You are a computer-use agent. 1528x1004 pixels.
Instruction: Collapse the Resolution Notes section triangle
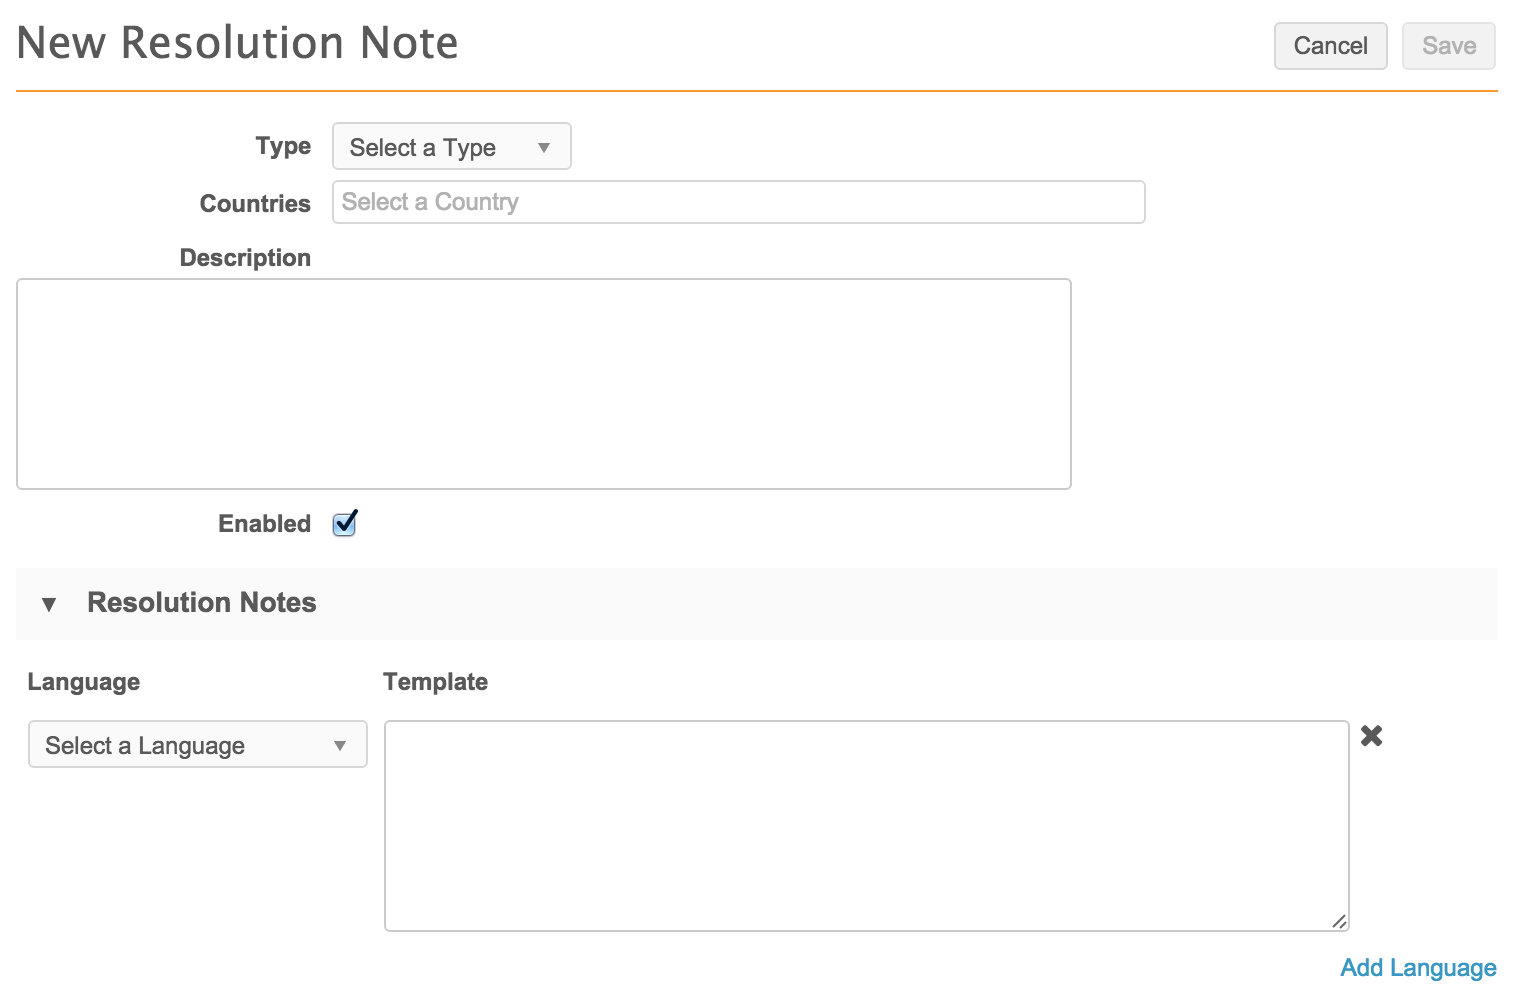point(49,604)
